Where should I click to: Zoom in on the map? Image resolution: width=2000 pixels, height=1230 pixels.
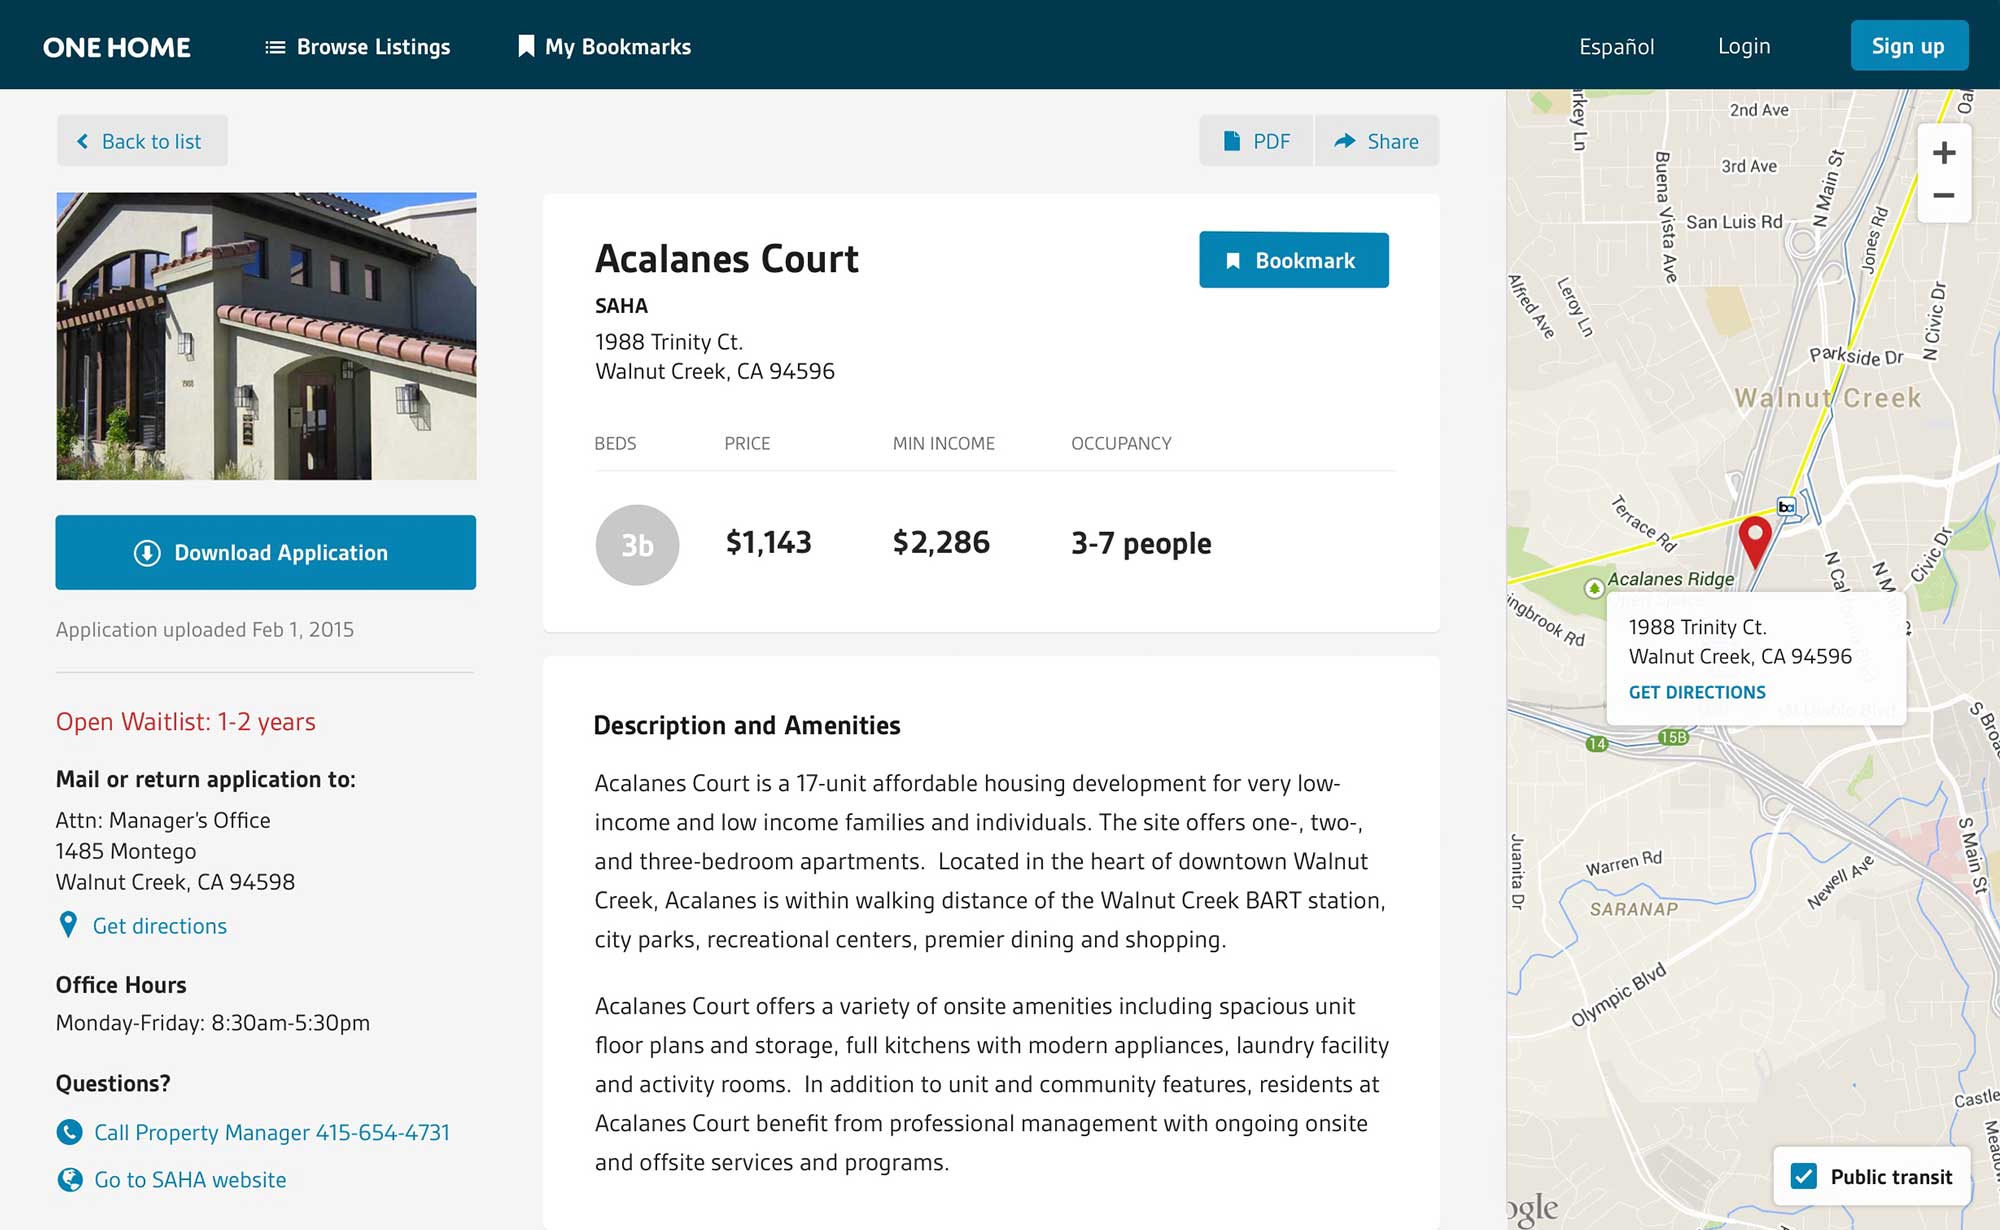1944,153
